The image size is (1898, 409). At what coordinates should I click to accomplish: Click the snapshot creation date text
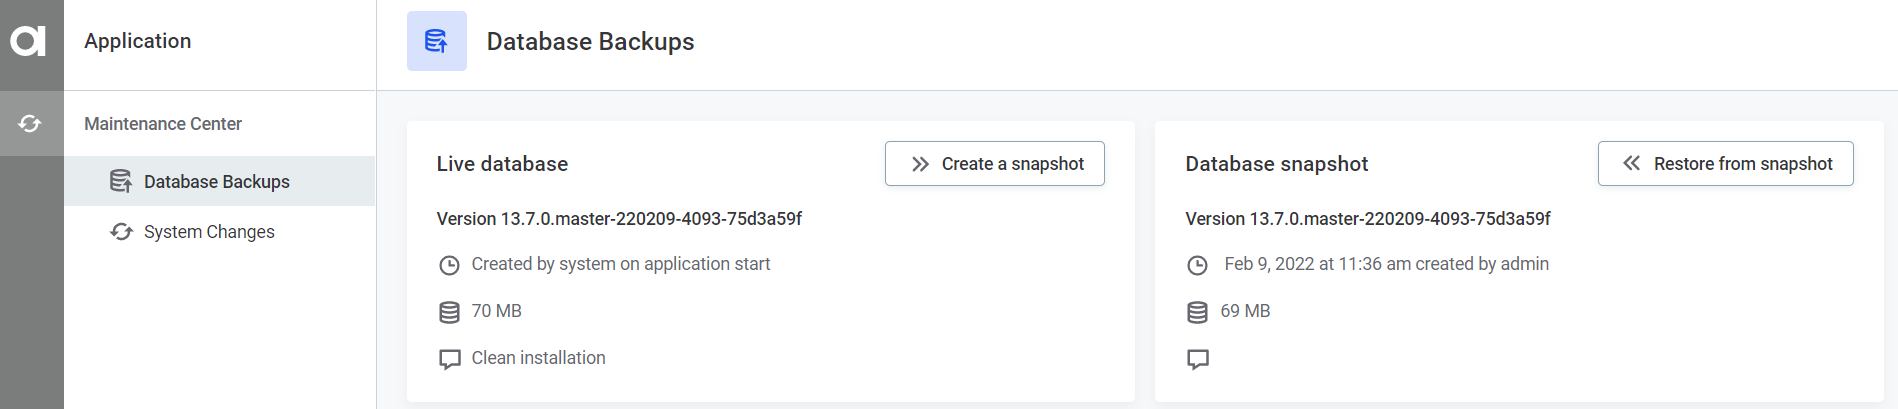click(x=1386, y=264)
